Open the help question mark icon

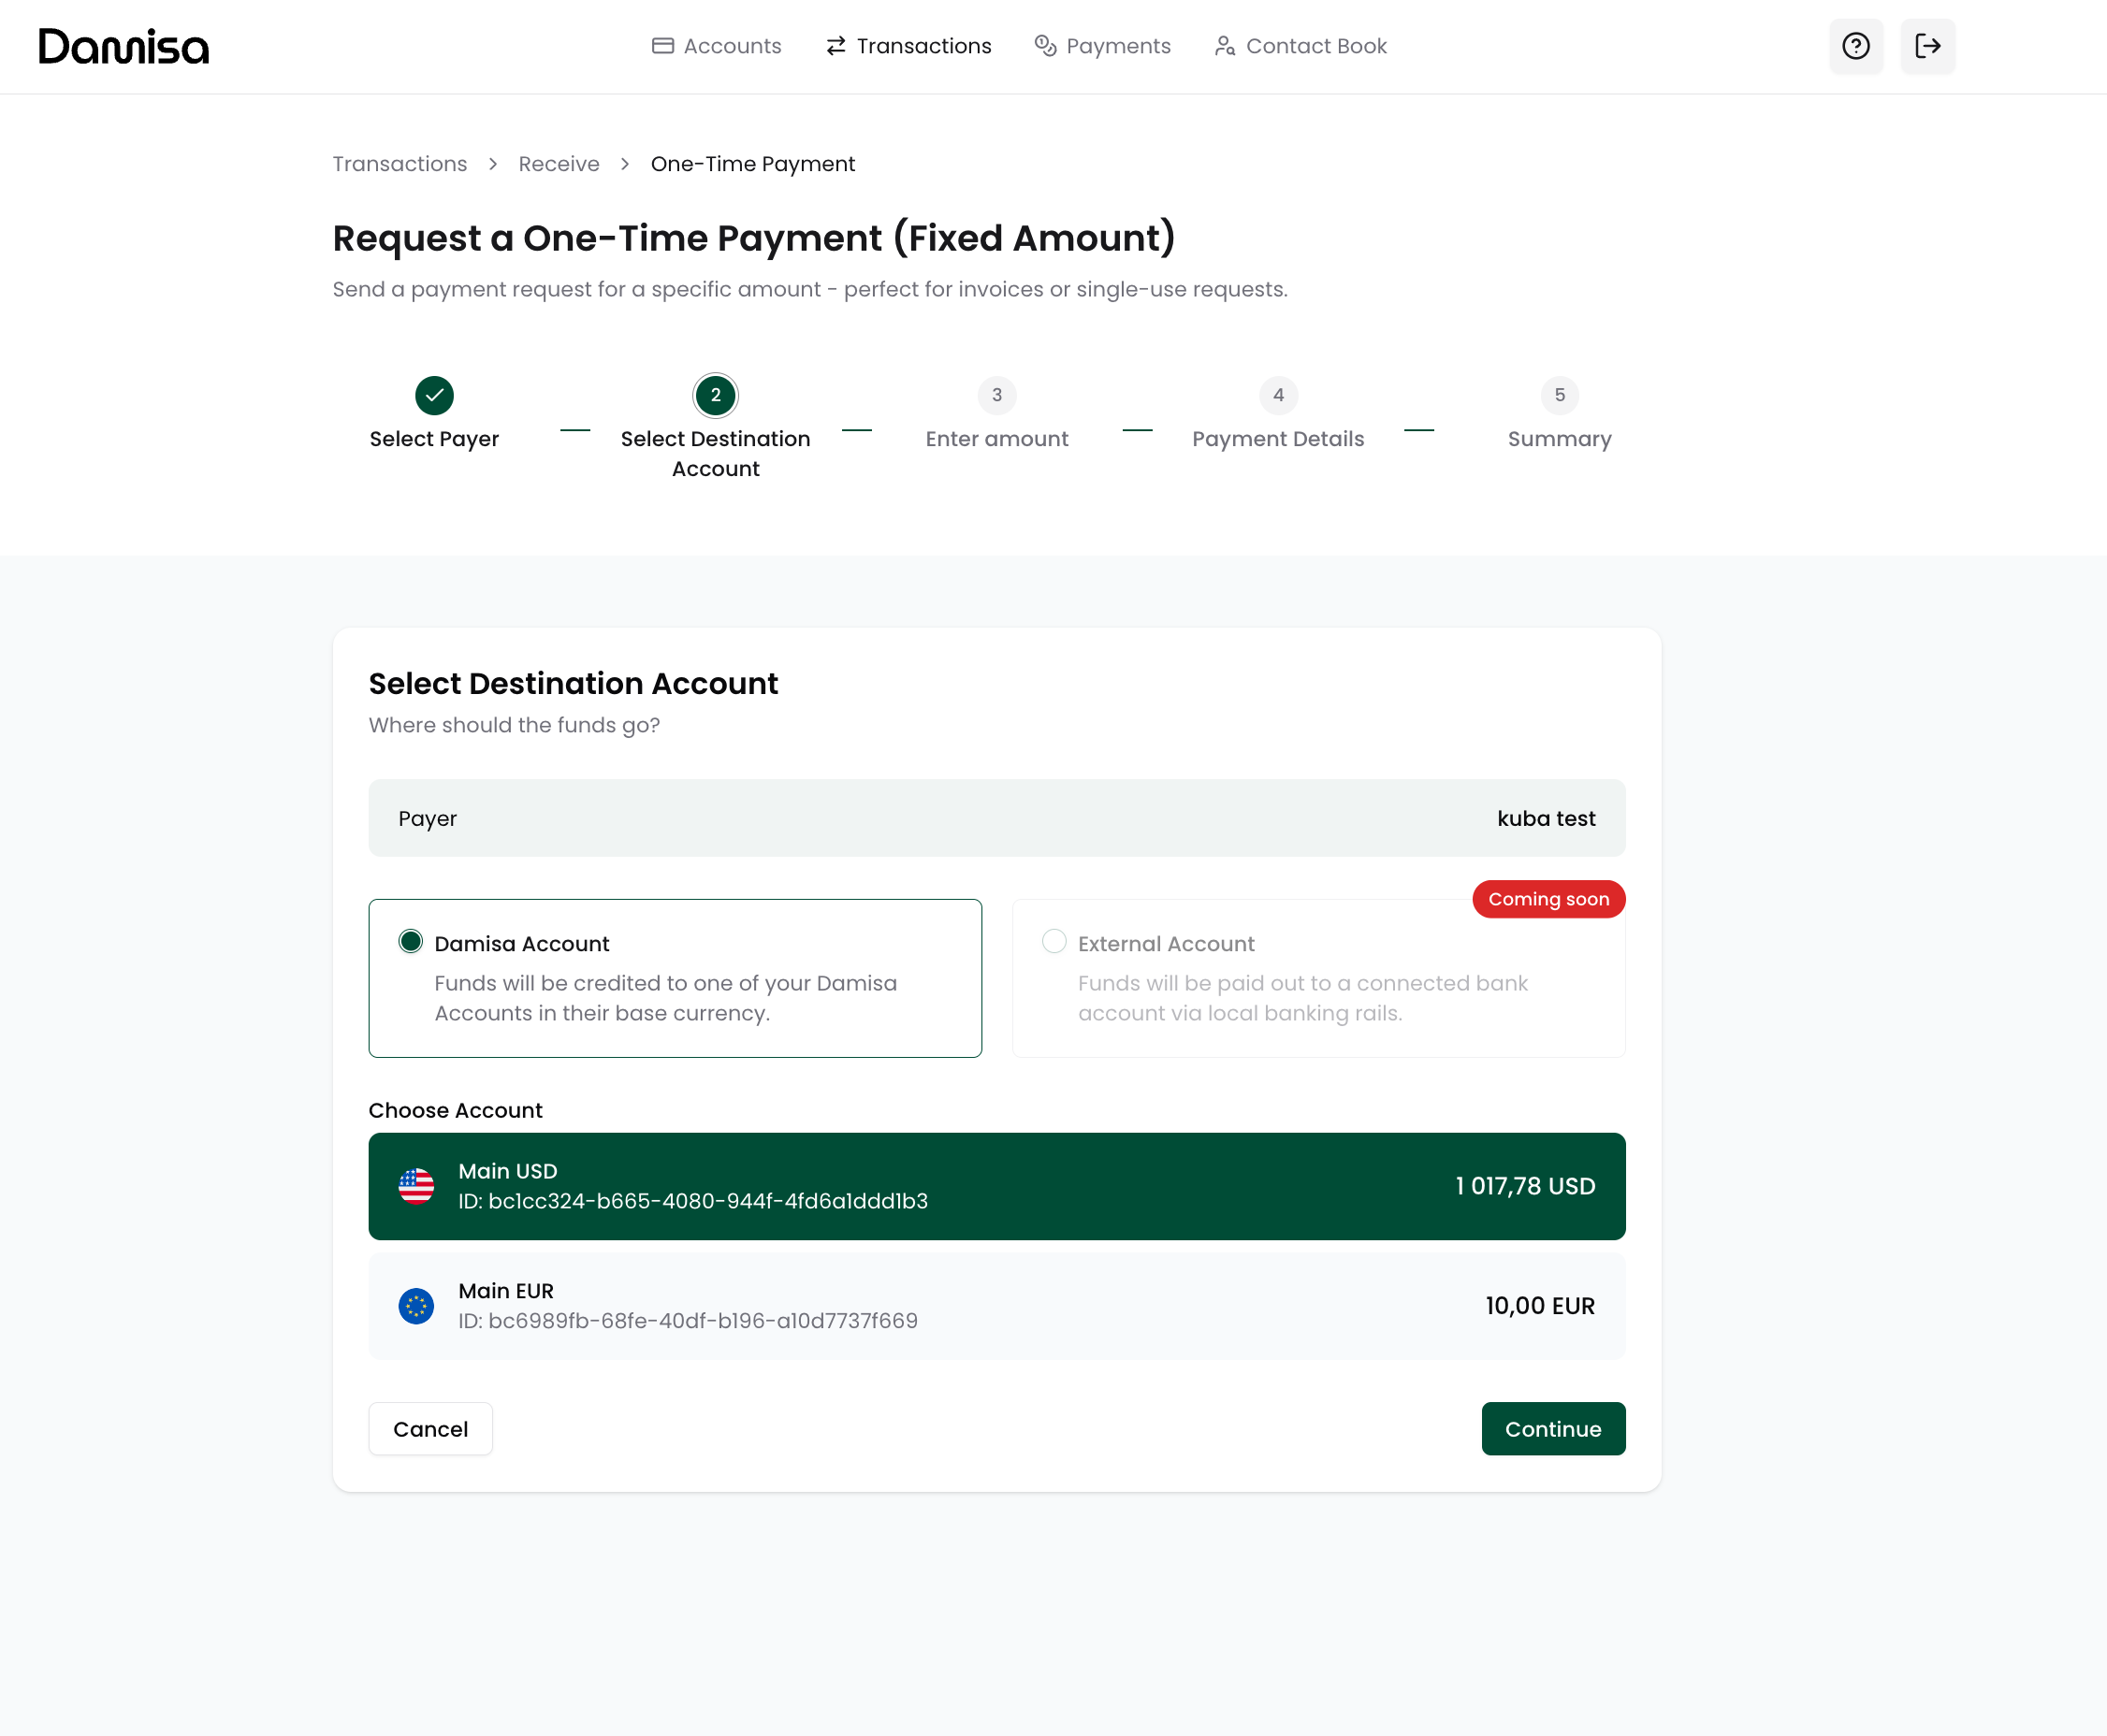tap(1856, 46)
